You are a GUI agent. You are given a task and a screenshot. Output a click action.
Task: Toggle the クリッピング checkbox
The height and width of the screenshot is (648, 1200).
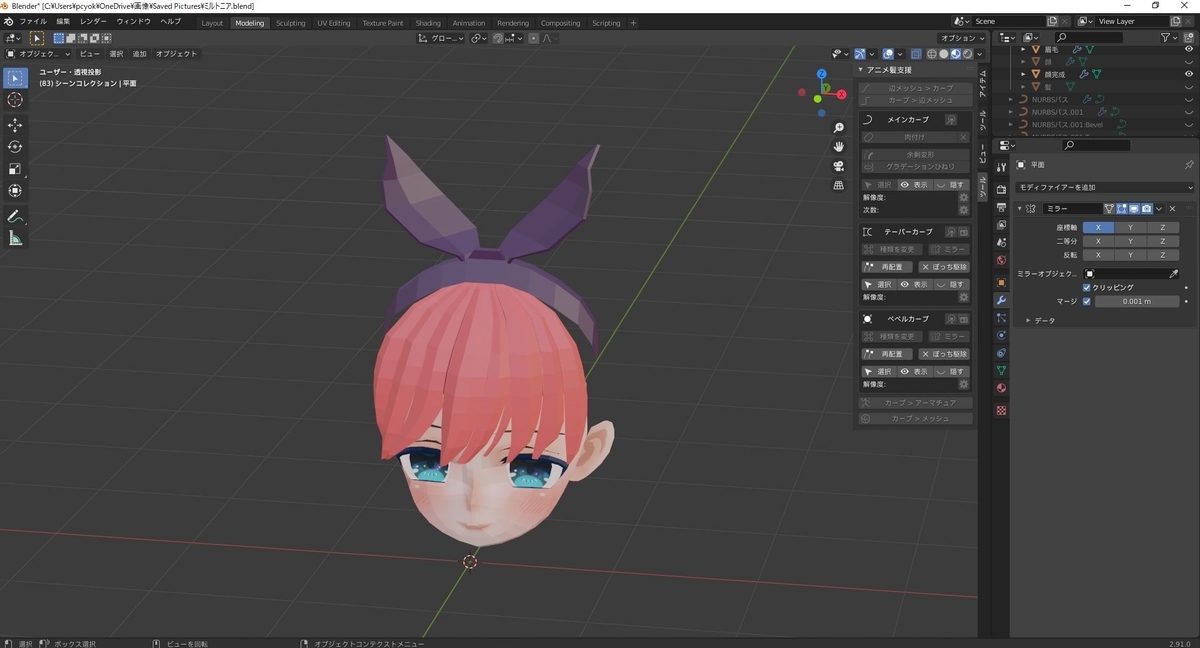tap(1087, 287)
